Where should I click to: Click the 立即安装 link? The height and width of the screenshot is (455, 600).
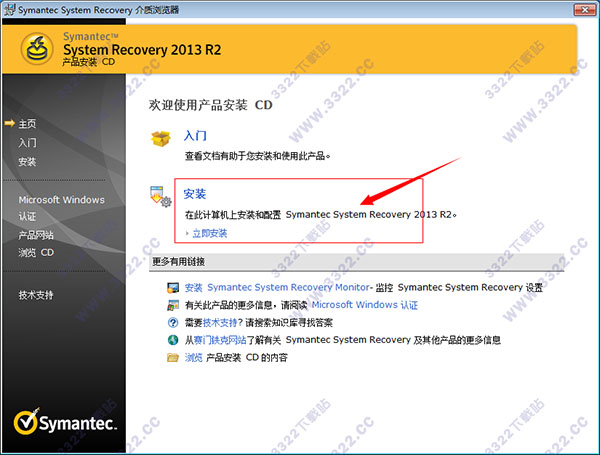point(210,233)
